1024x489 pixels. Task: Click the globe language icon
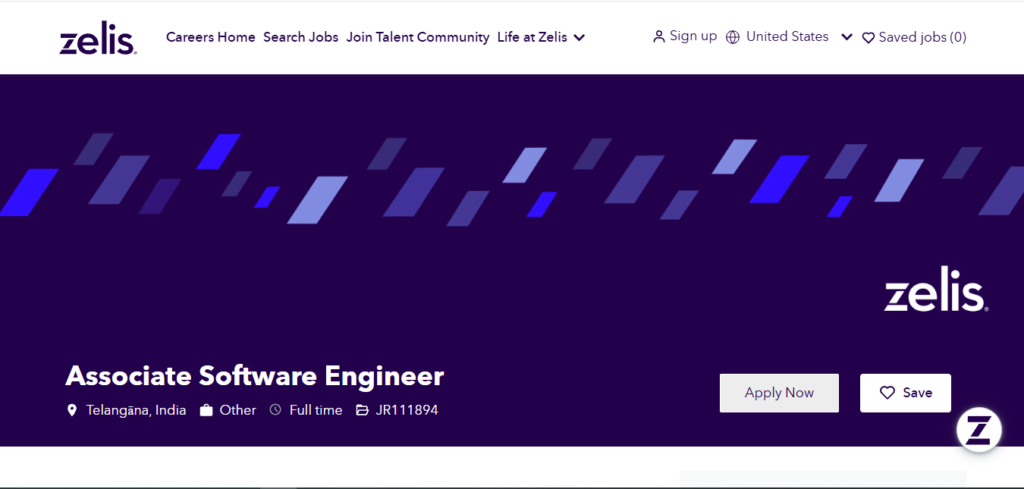(x=733, y=37)
